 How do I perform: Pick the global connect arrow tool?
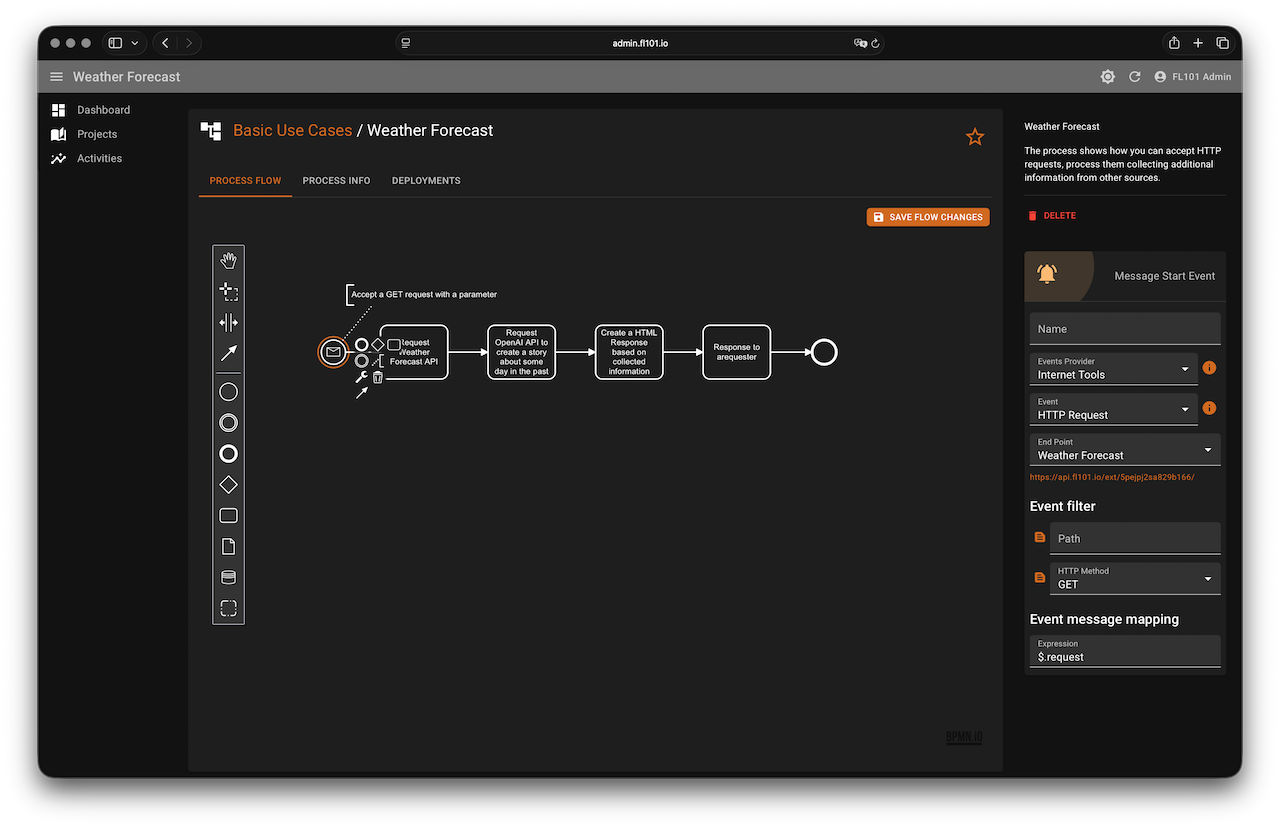click(x=228, y=353)
